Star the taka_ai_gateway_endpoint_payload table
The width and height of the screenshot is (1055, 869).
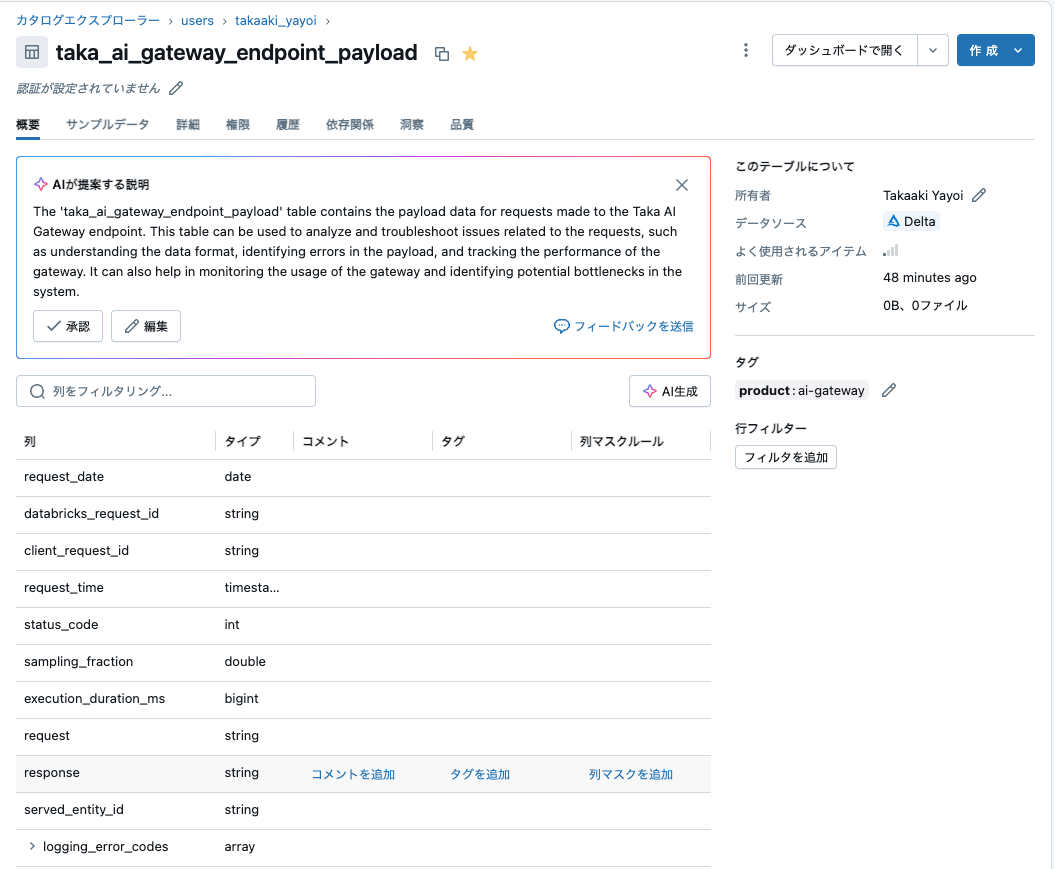pyautogui.click(x=470, y=53)
